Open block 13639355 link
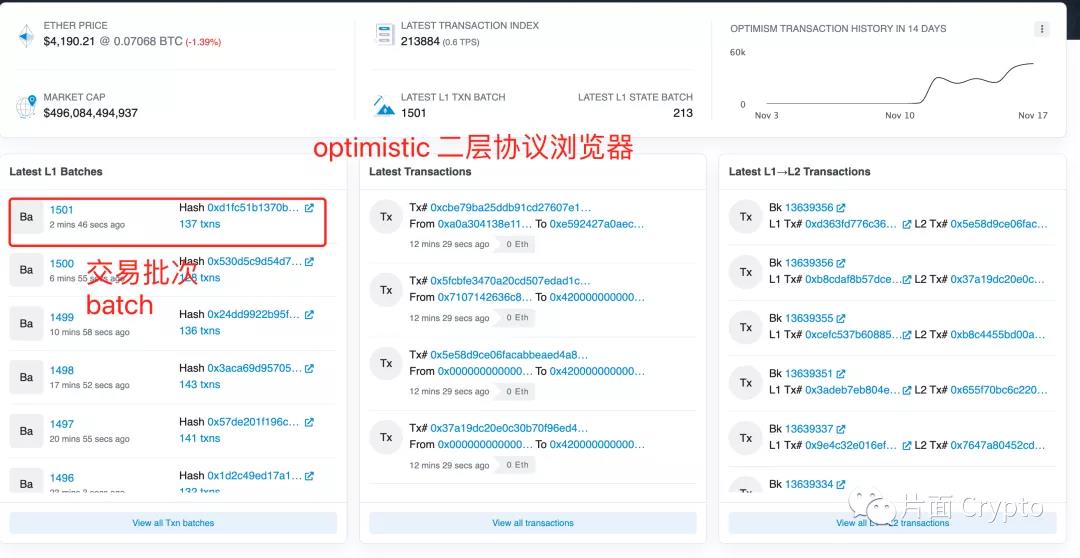This screenshot has height=558, width=1080. tap(809, 318)
